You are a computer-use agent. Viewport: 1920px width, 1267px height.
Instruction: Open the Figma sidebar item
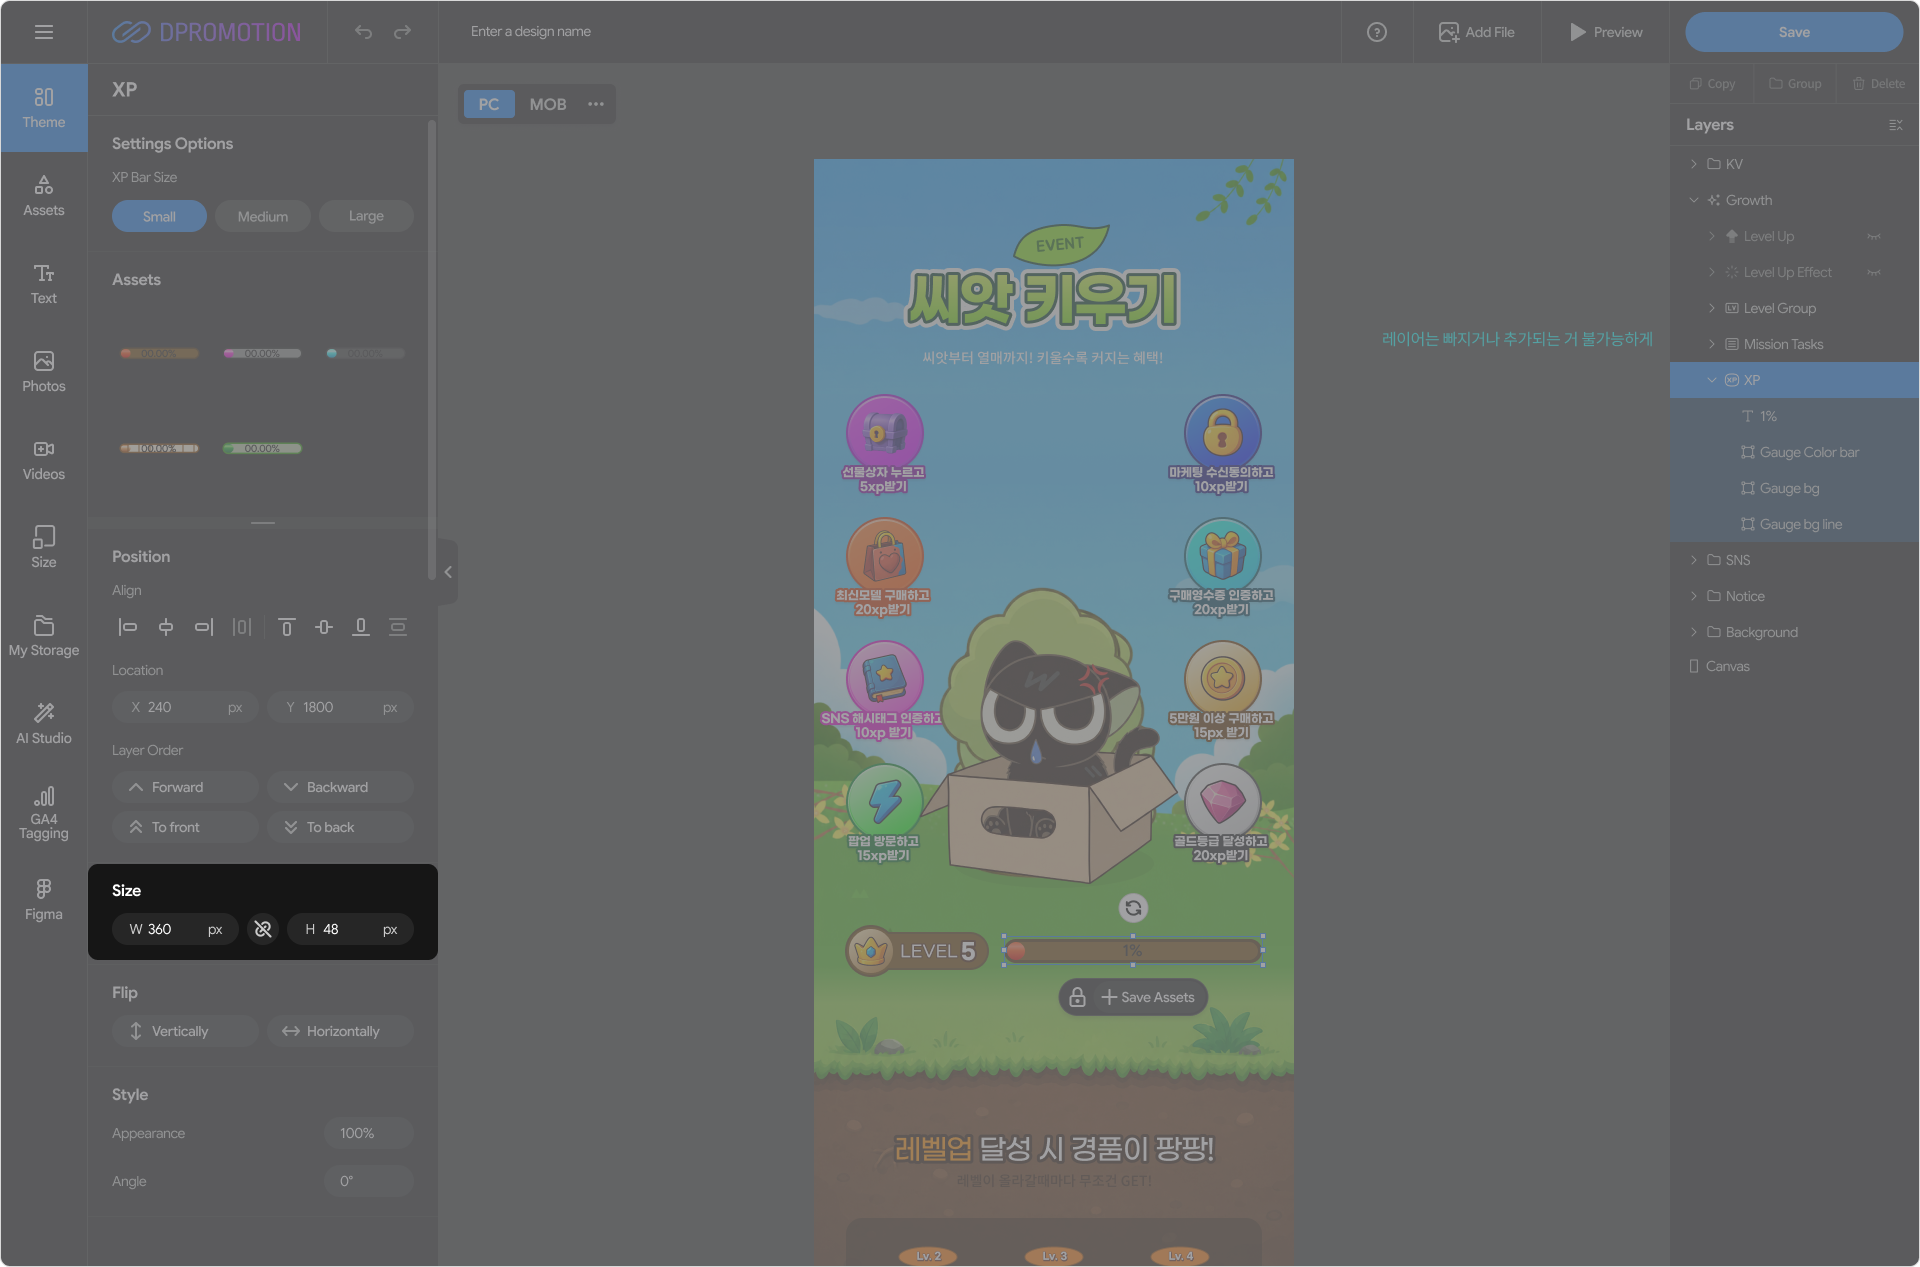[44, 900]
